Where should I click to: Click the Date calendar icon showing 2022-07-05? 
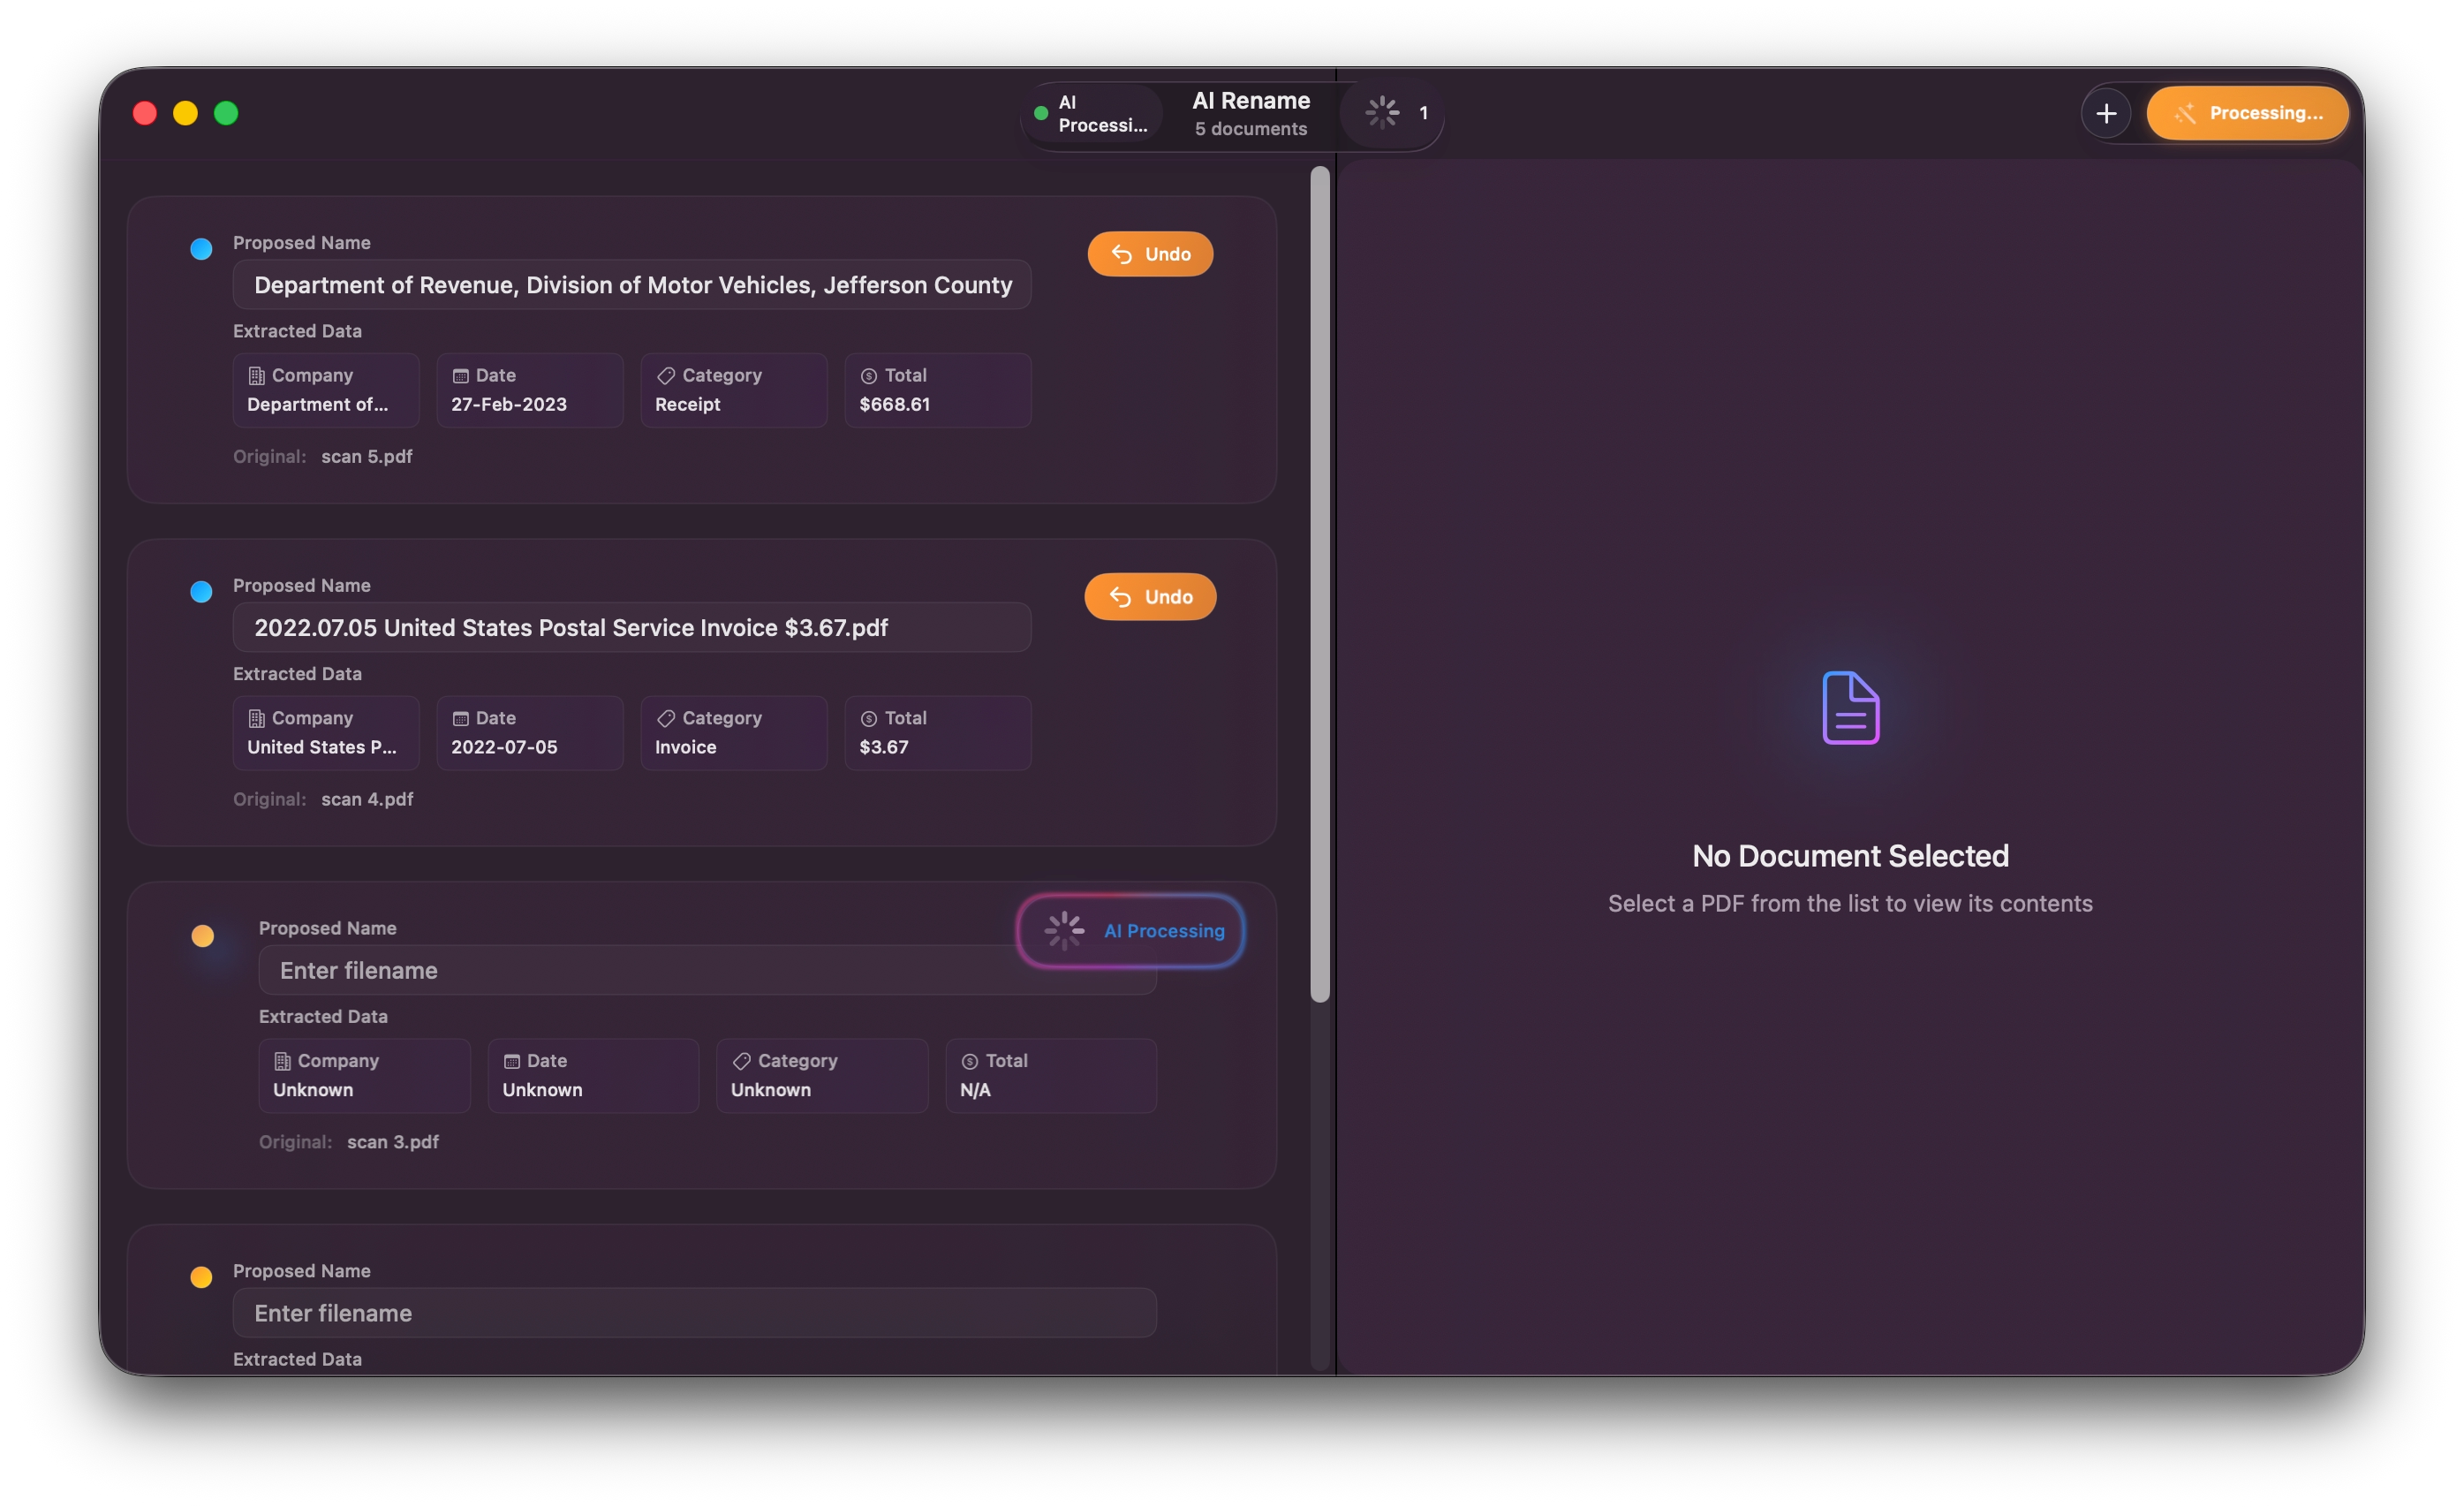tap(460, 719)
